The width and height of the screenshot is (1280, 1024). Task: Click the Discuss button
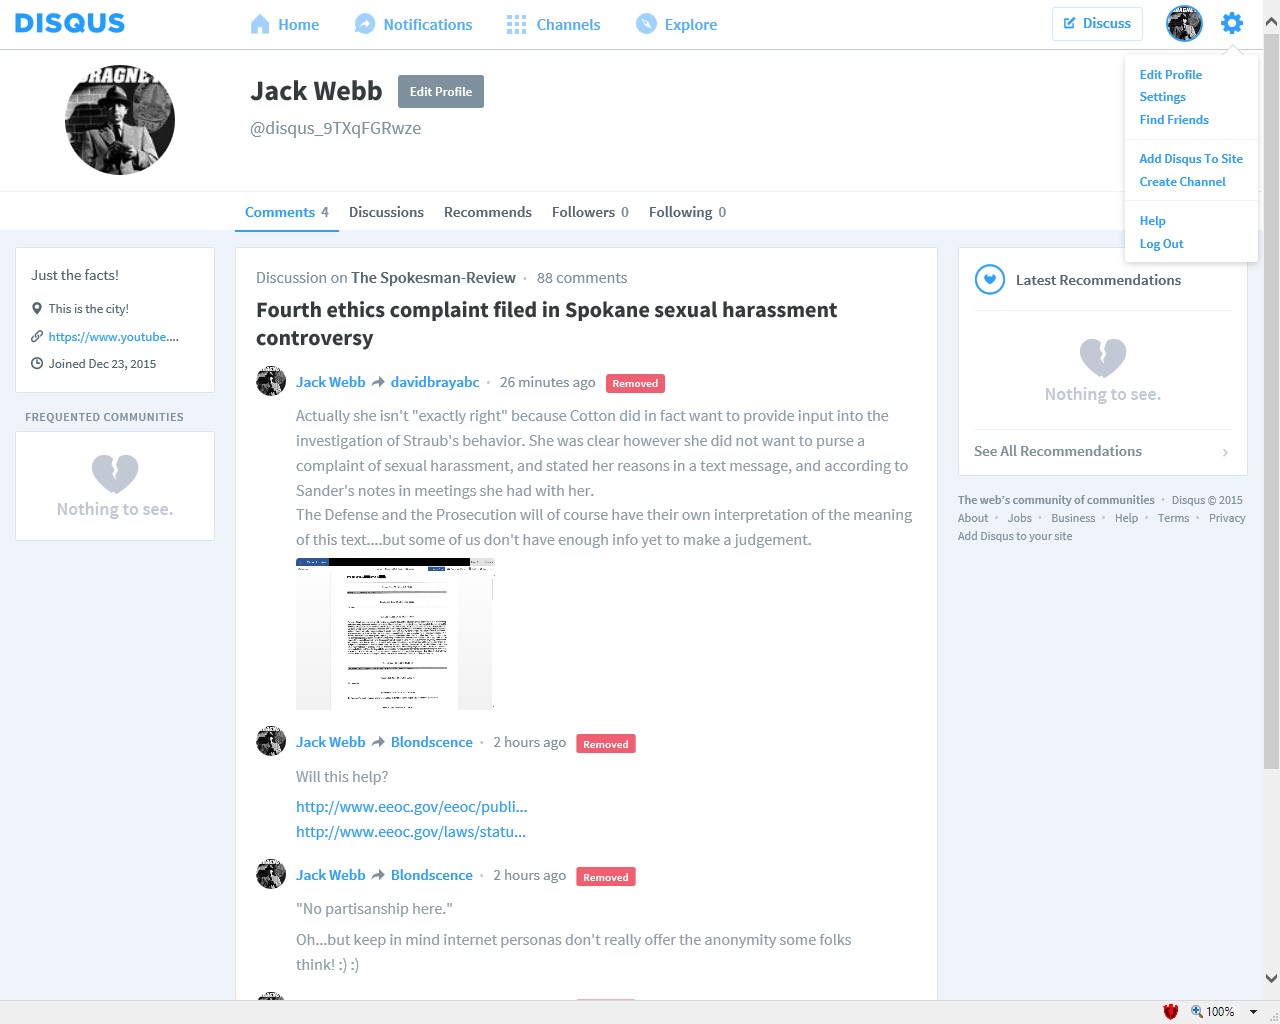pos(1097,23)
